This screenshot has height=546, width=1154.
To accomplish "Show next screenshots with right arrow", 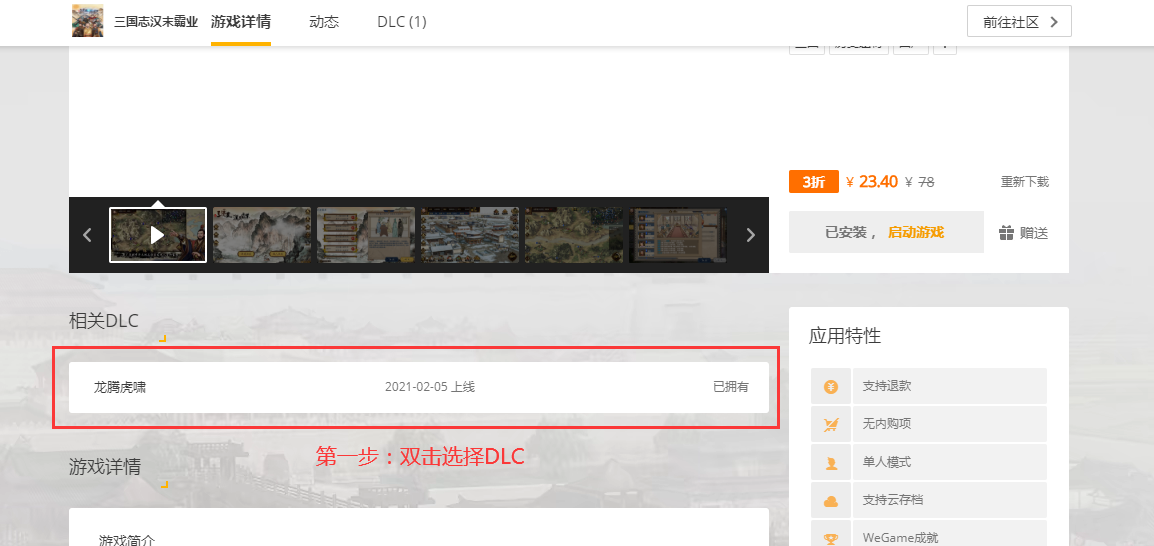I will point(751,235).
